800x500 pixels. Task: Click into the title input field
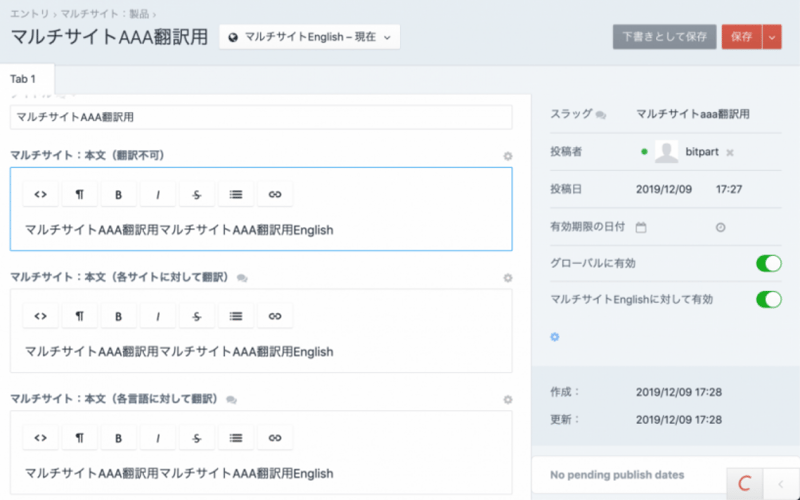tap(260, 117)
